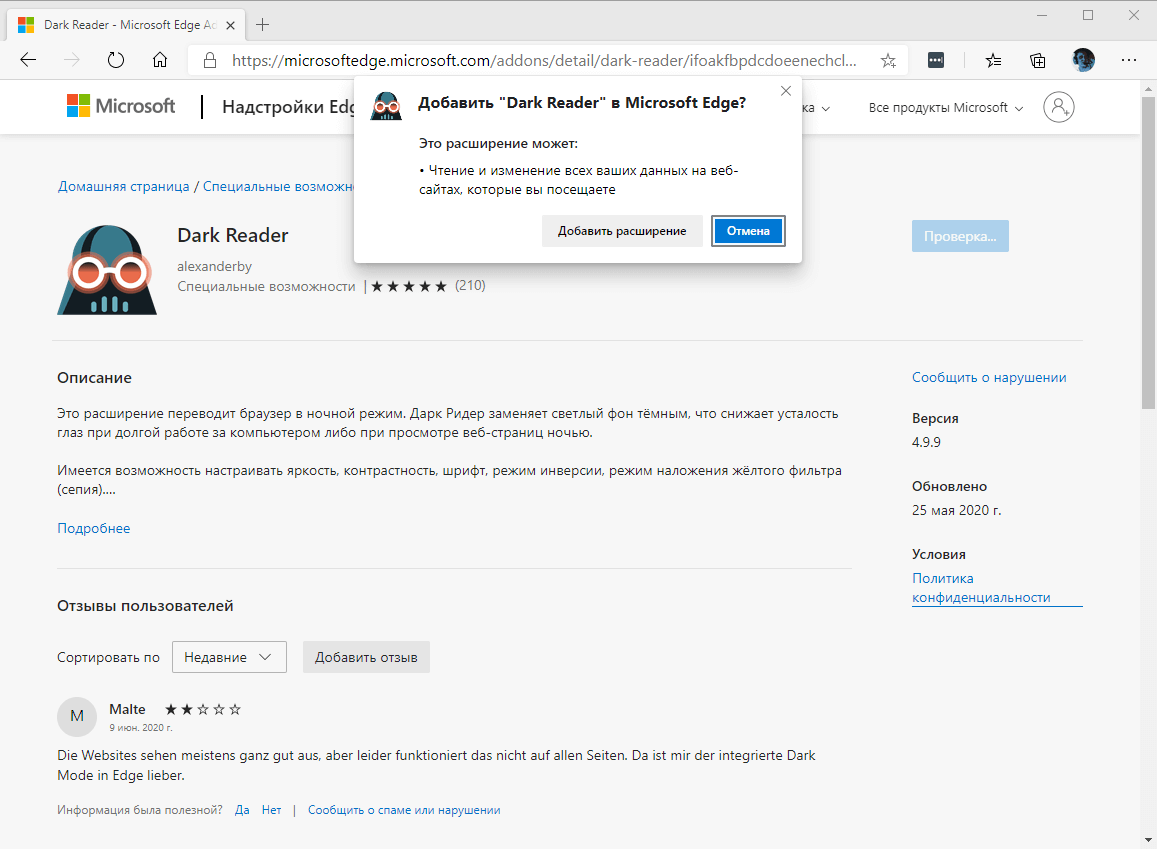Image resolution: width=1157 pixels, height=849 pixels.
Task: Click Добавить расширение button
Action: click(622, 231)
